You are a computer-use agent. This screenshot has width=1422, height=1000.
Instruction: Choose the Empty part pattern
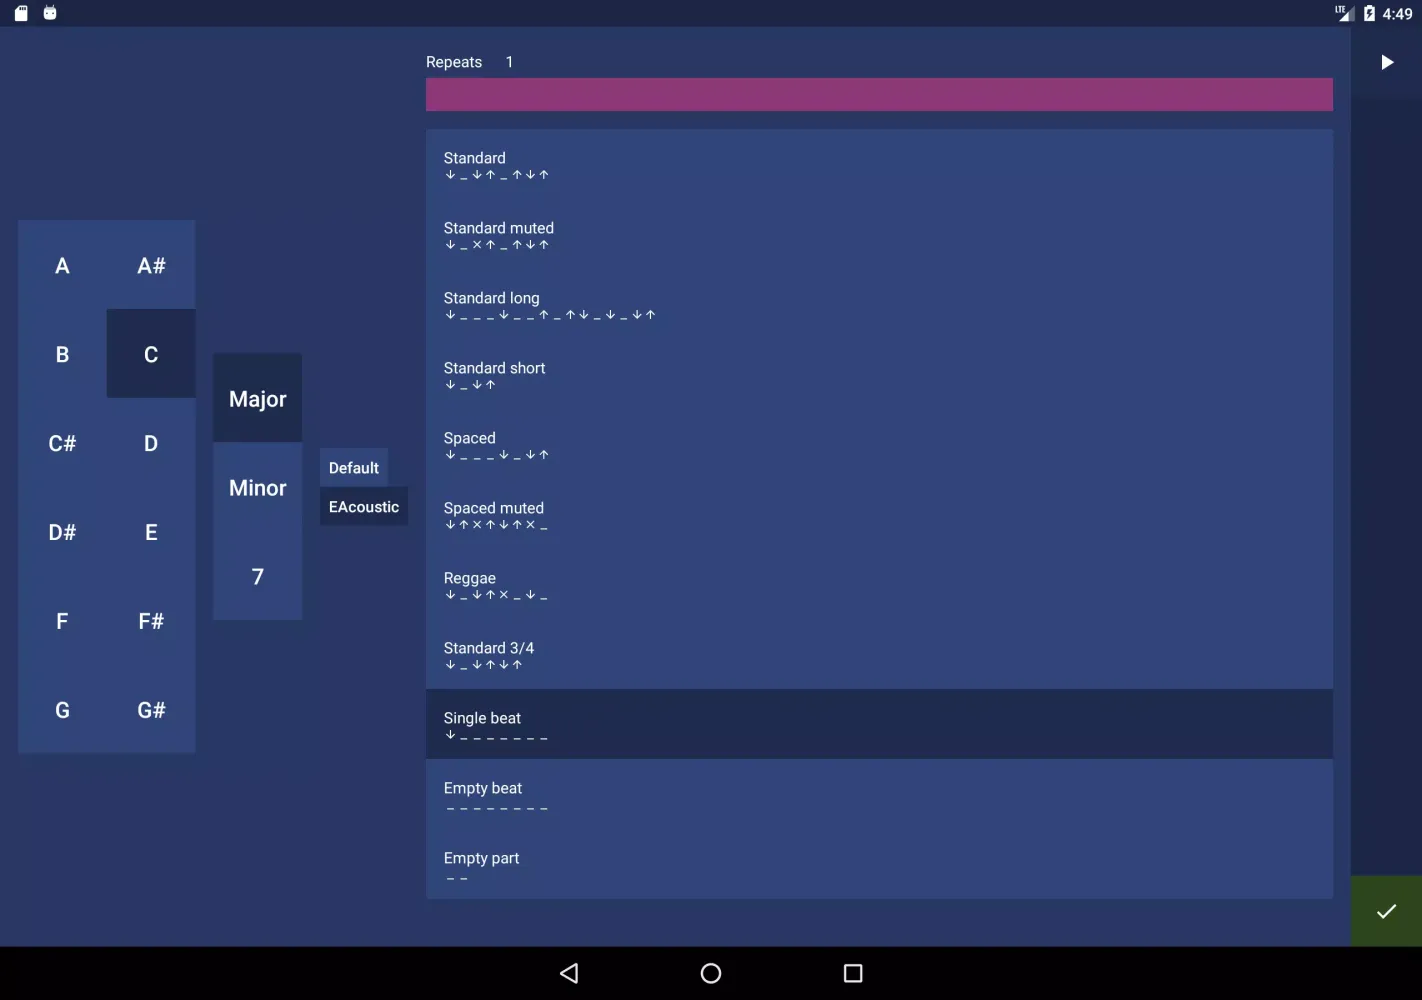pos(878,864)
